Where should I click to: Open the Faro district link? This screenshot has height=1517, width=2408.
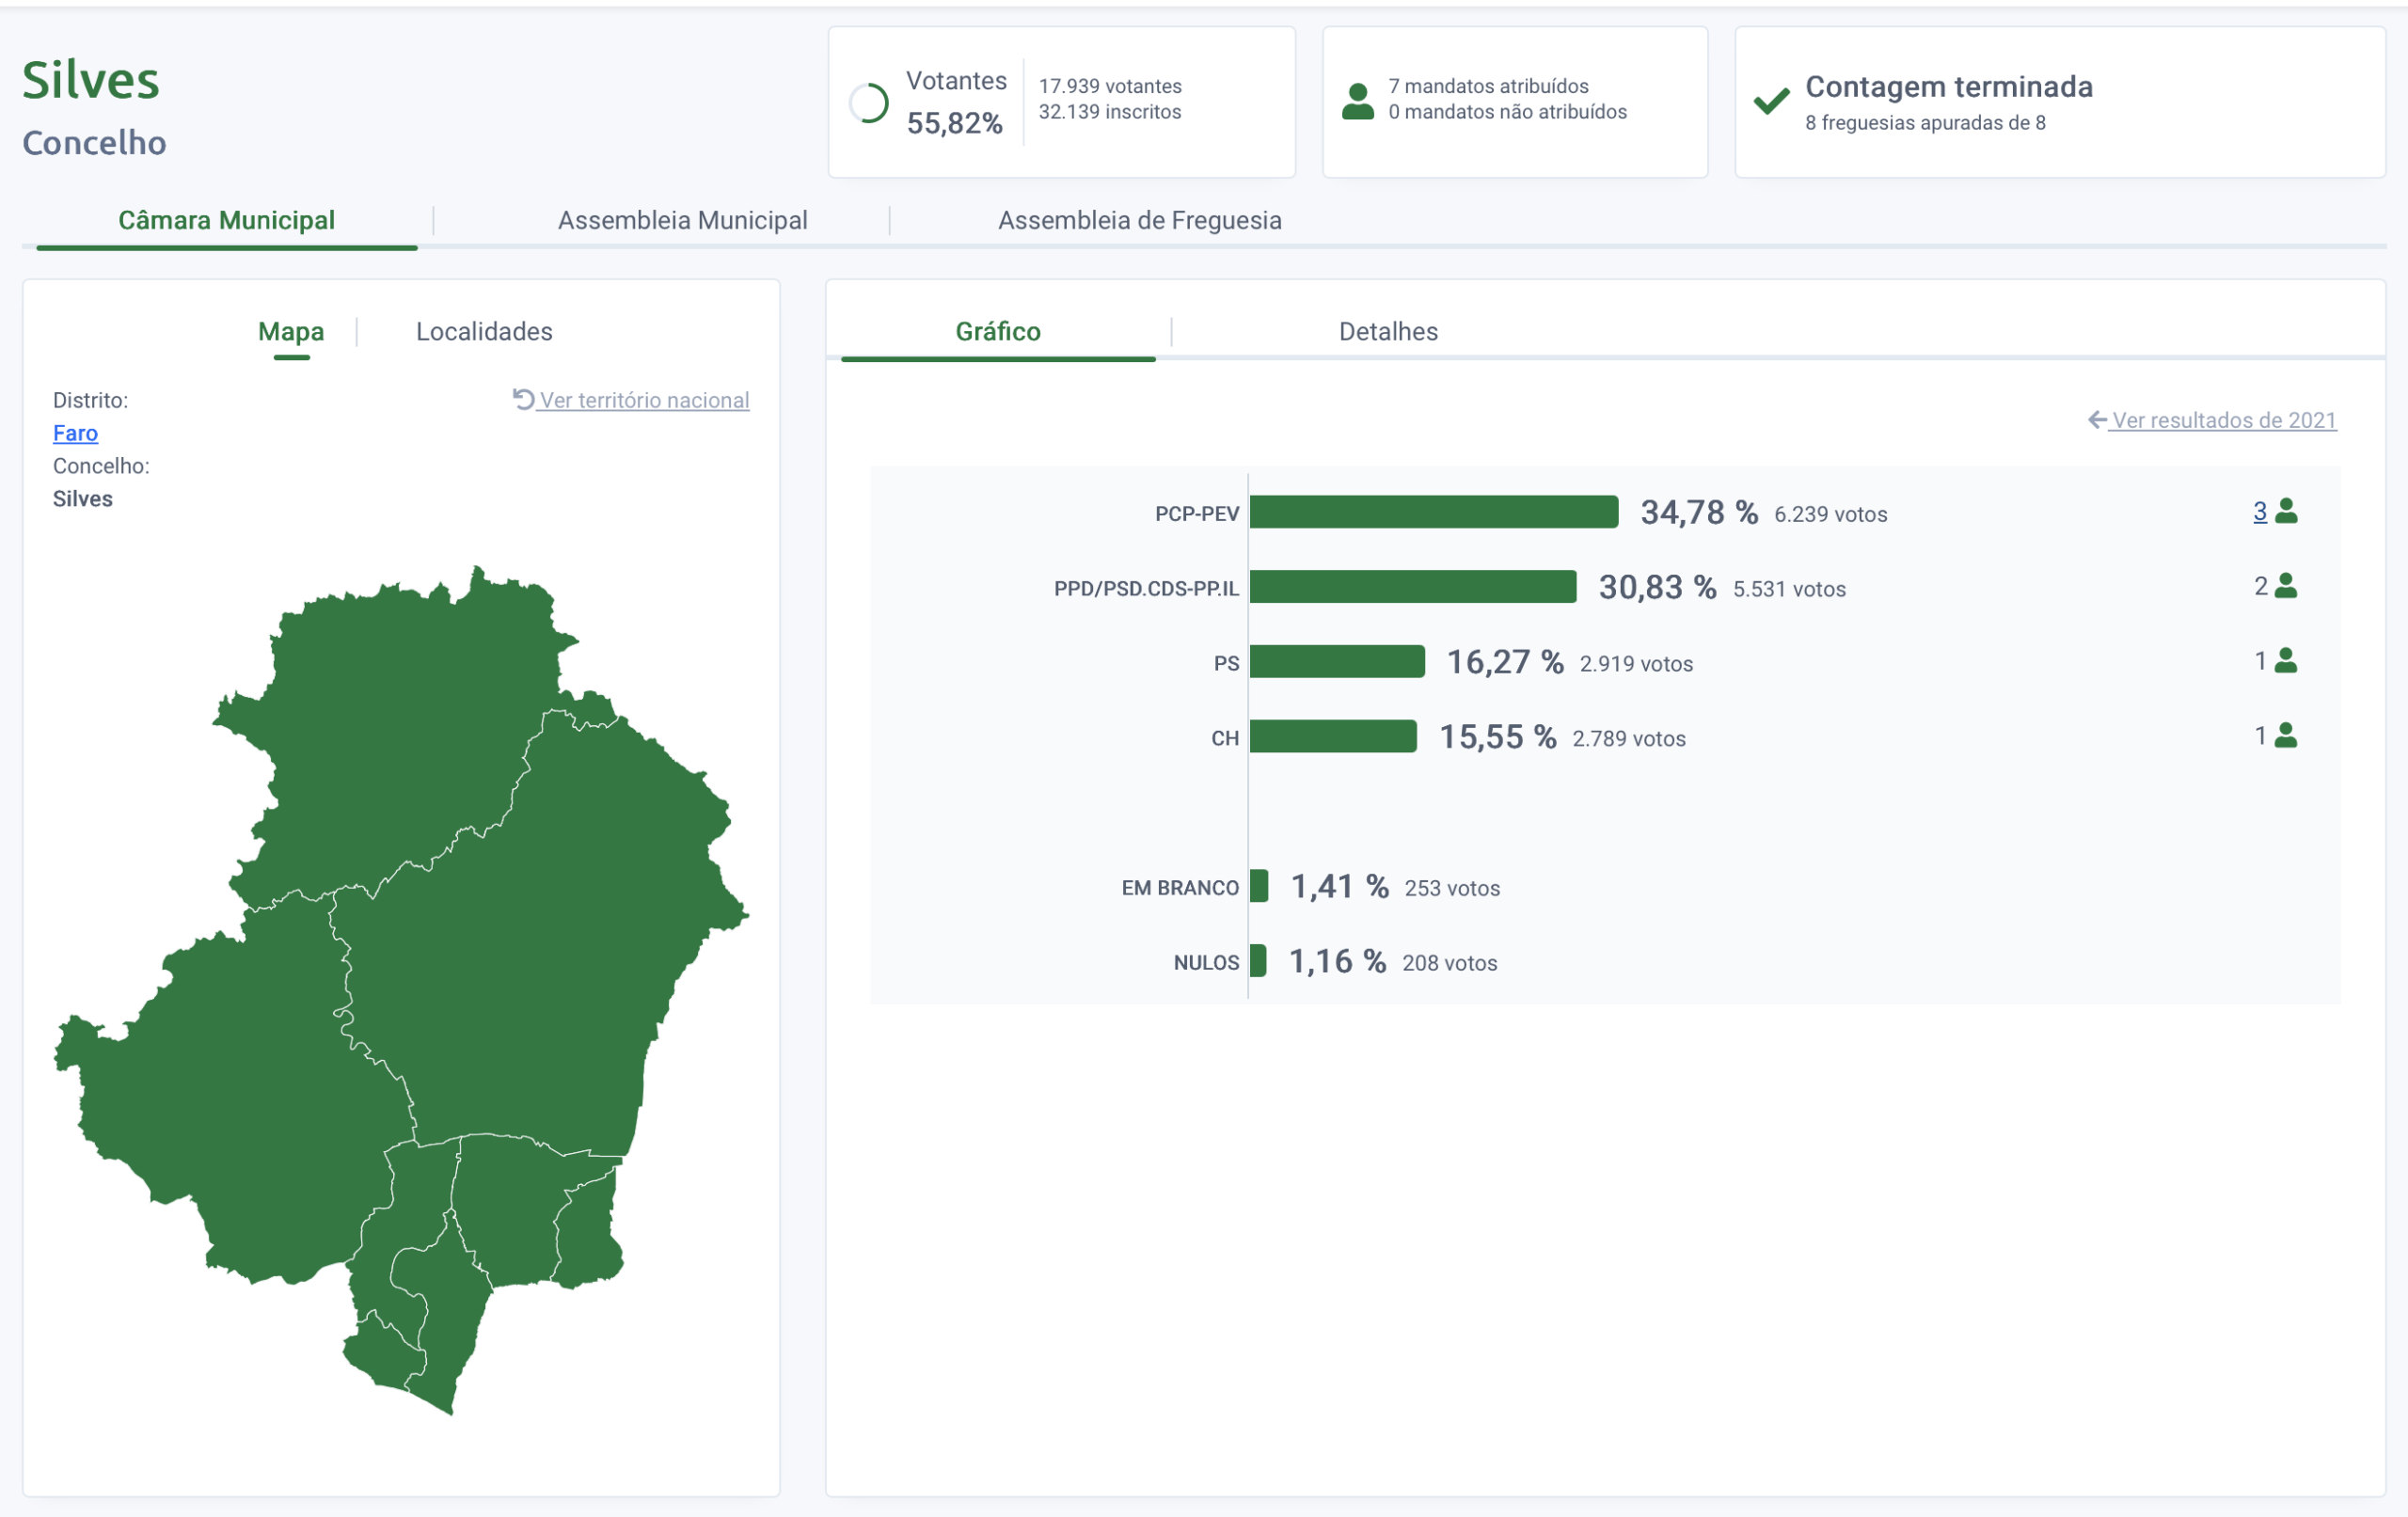pyautogui.click(x=75, y=433)
